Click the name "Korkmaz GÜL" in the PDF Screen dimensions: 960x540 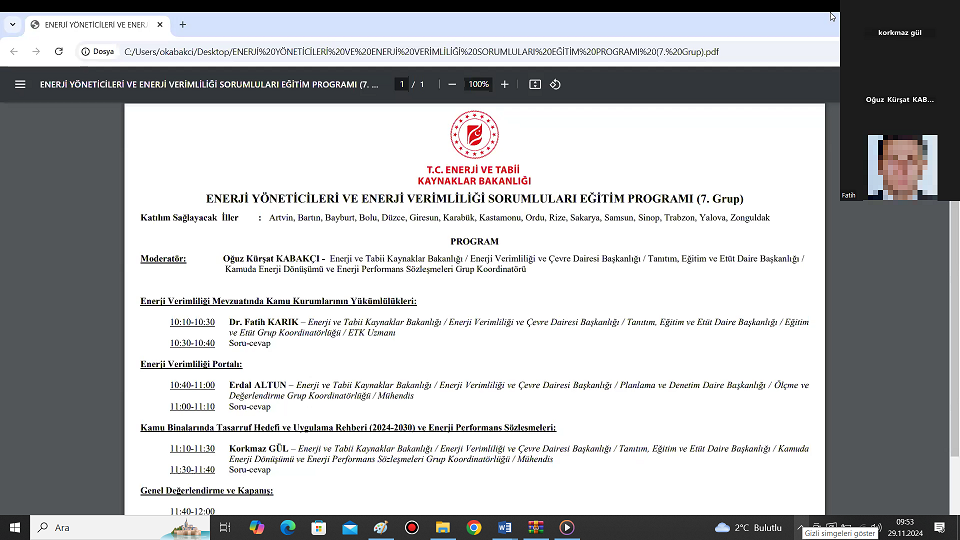click(258, 449)
